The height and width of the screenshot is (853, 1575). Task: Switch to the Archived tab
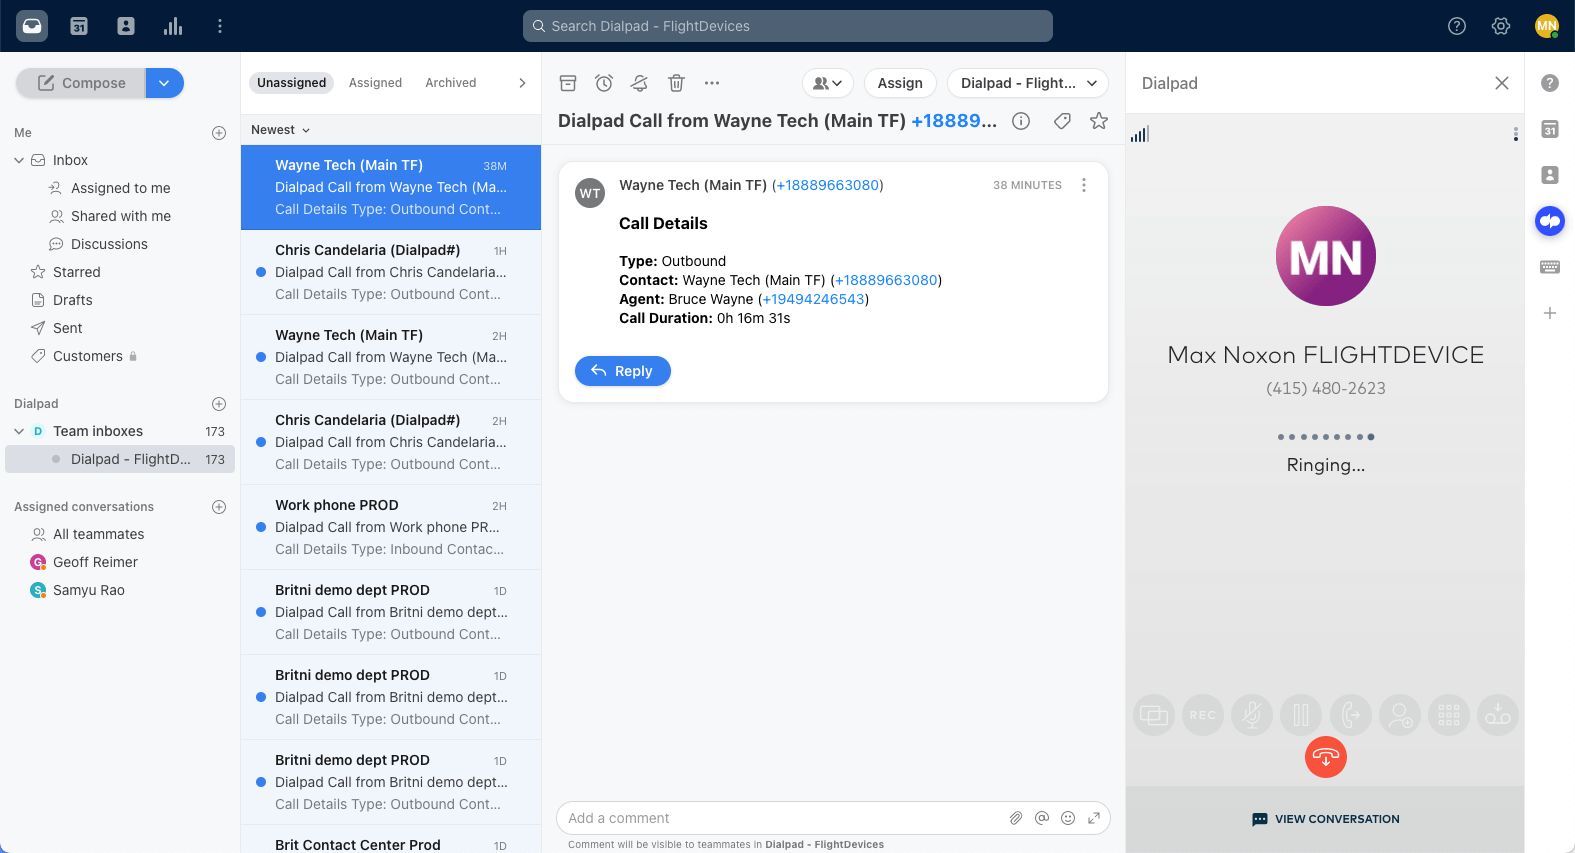451,83
